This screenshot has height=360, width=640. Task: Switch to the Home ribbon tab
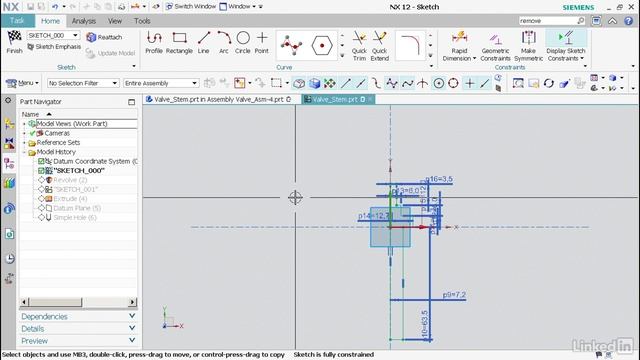[50, 21]
